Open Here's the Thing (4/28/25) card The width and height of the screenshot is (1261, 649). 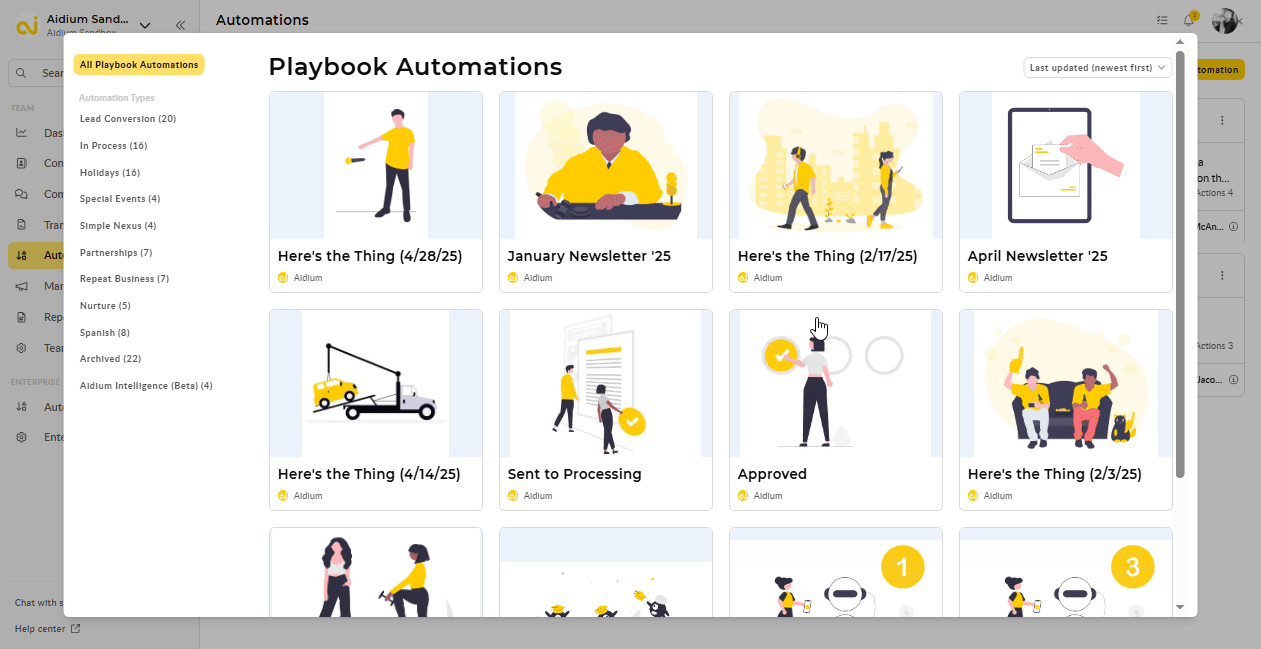point(376,192)
